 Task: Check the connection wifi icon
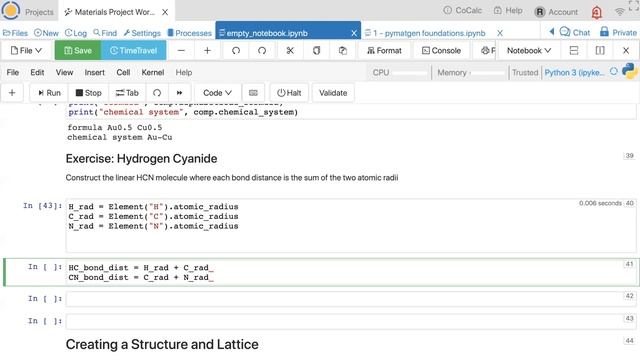(x=619, y=12)
